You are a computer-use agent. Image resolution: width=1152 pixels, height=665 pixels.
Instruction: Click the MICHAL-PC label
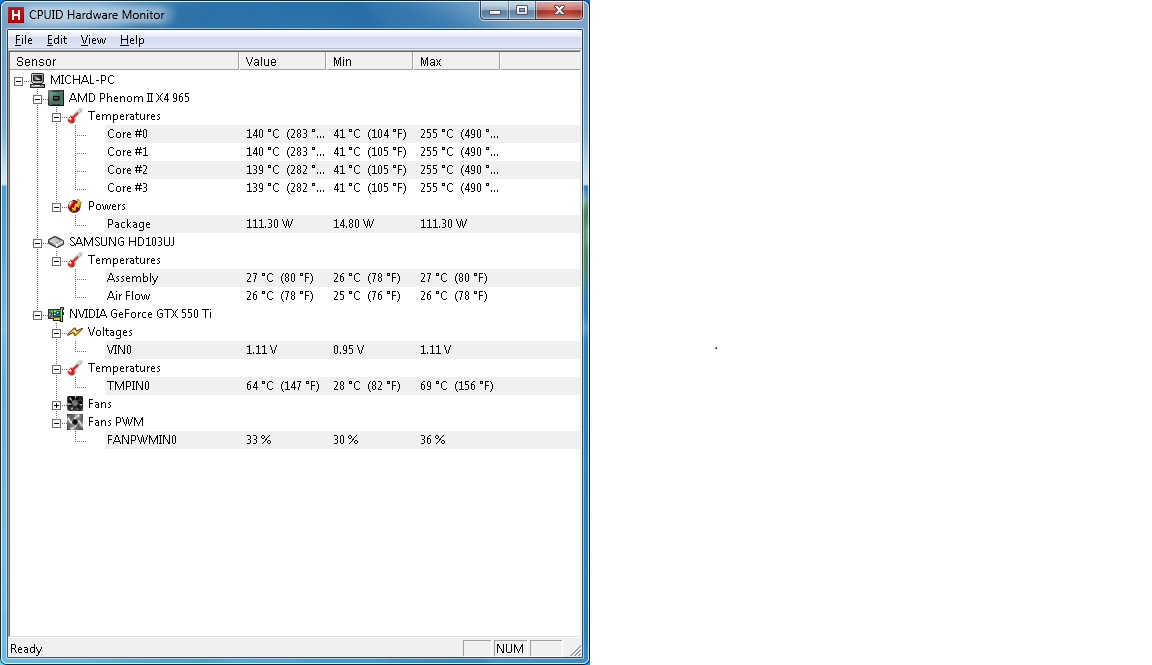(82, 80)
